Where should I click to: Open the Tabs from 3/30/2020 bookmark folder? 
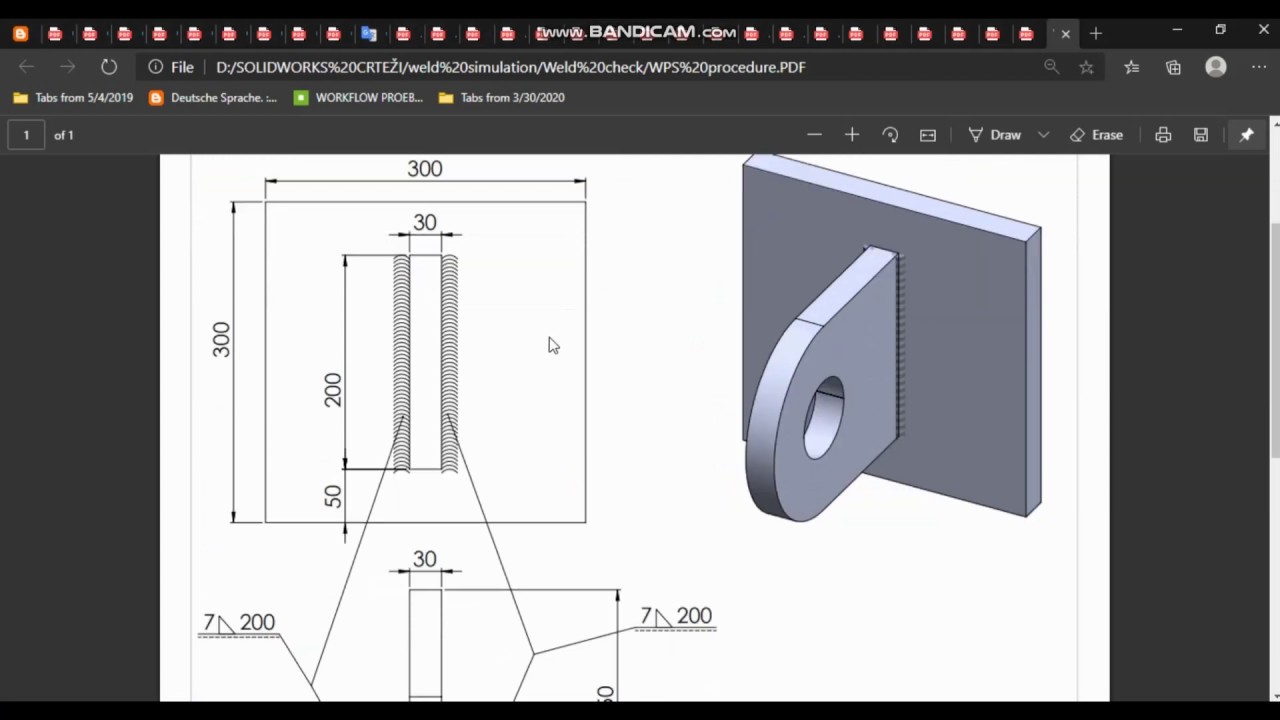[x=502, y=98]
